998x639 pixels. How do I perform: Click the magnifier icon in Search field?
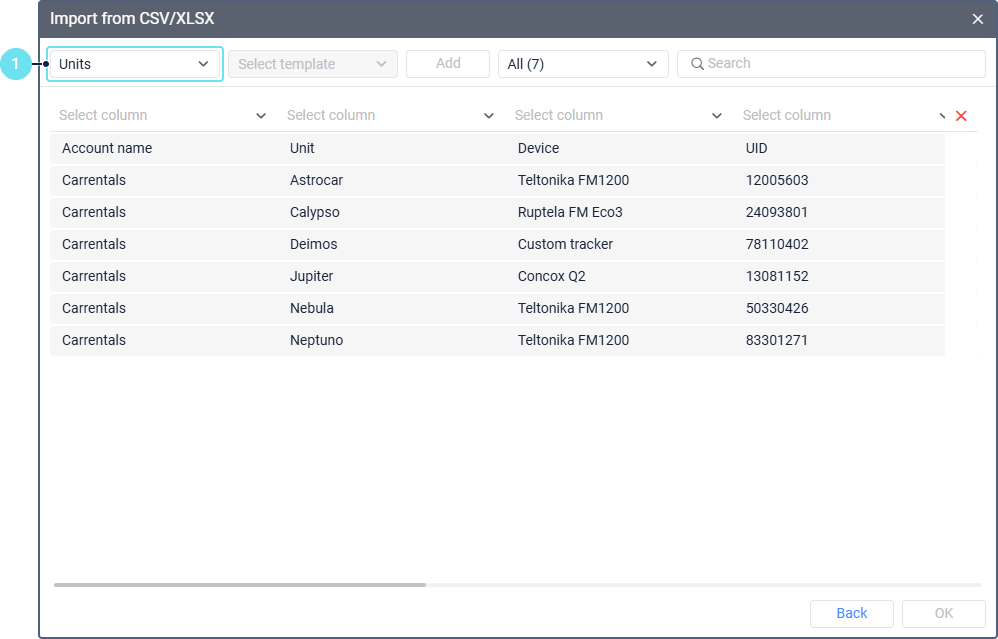point(697,64)
